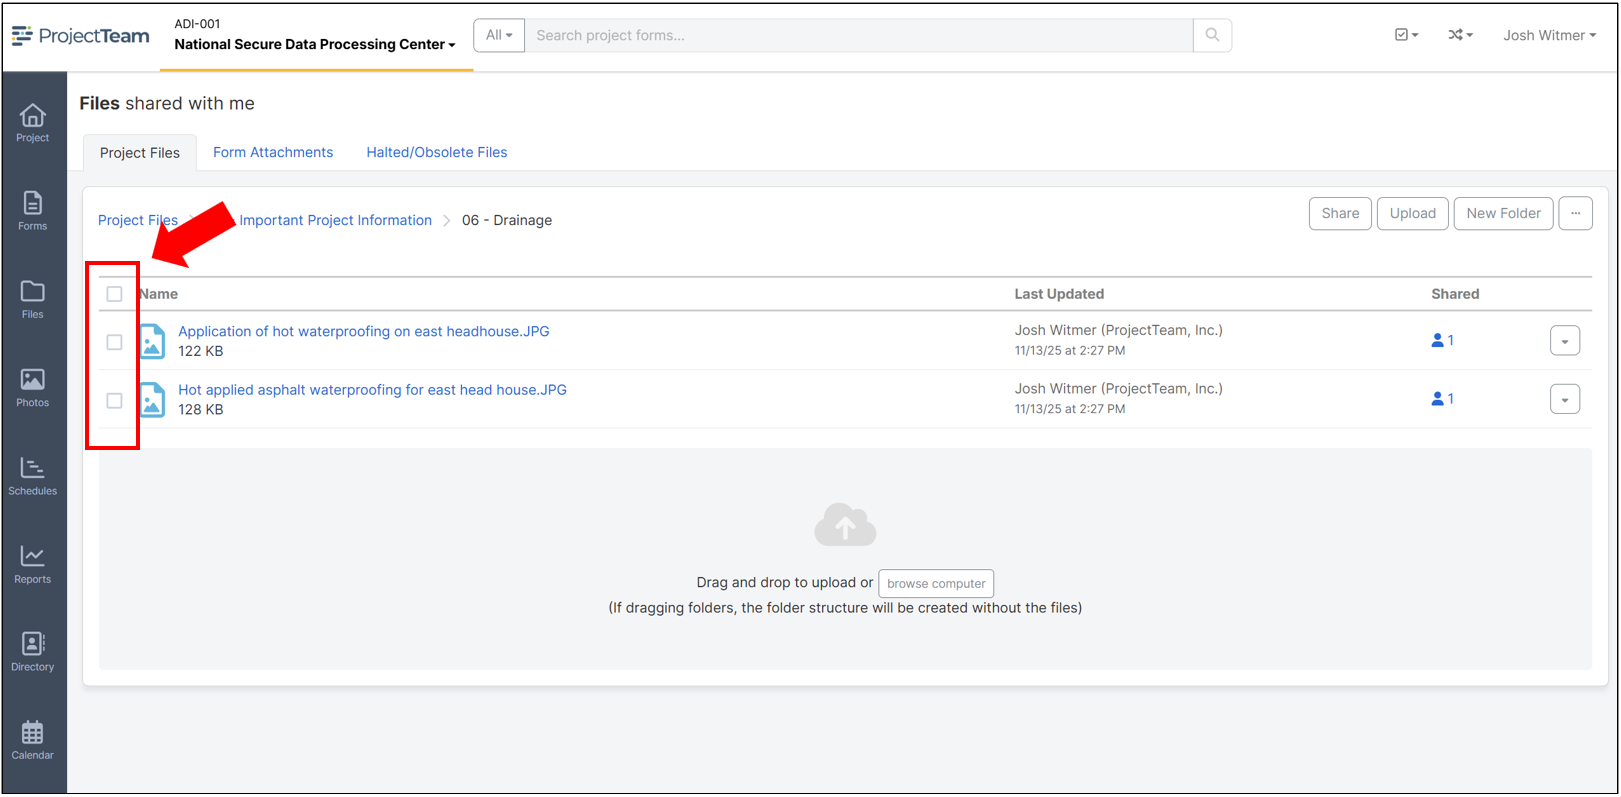The height and width of the screenshot is (797, 1621).
Task: Click the search magnifier icon
Action: point(1212,35)
